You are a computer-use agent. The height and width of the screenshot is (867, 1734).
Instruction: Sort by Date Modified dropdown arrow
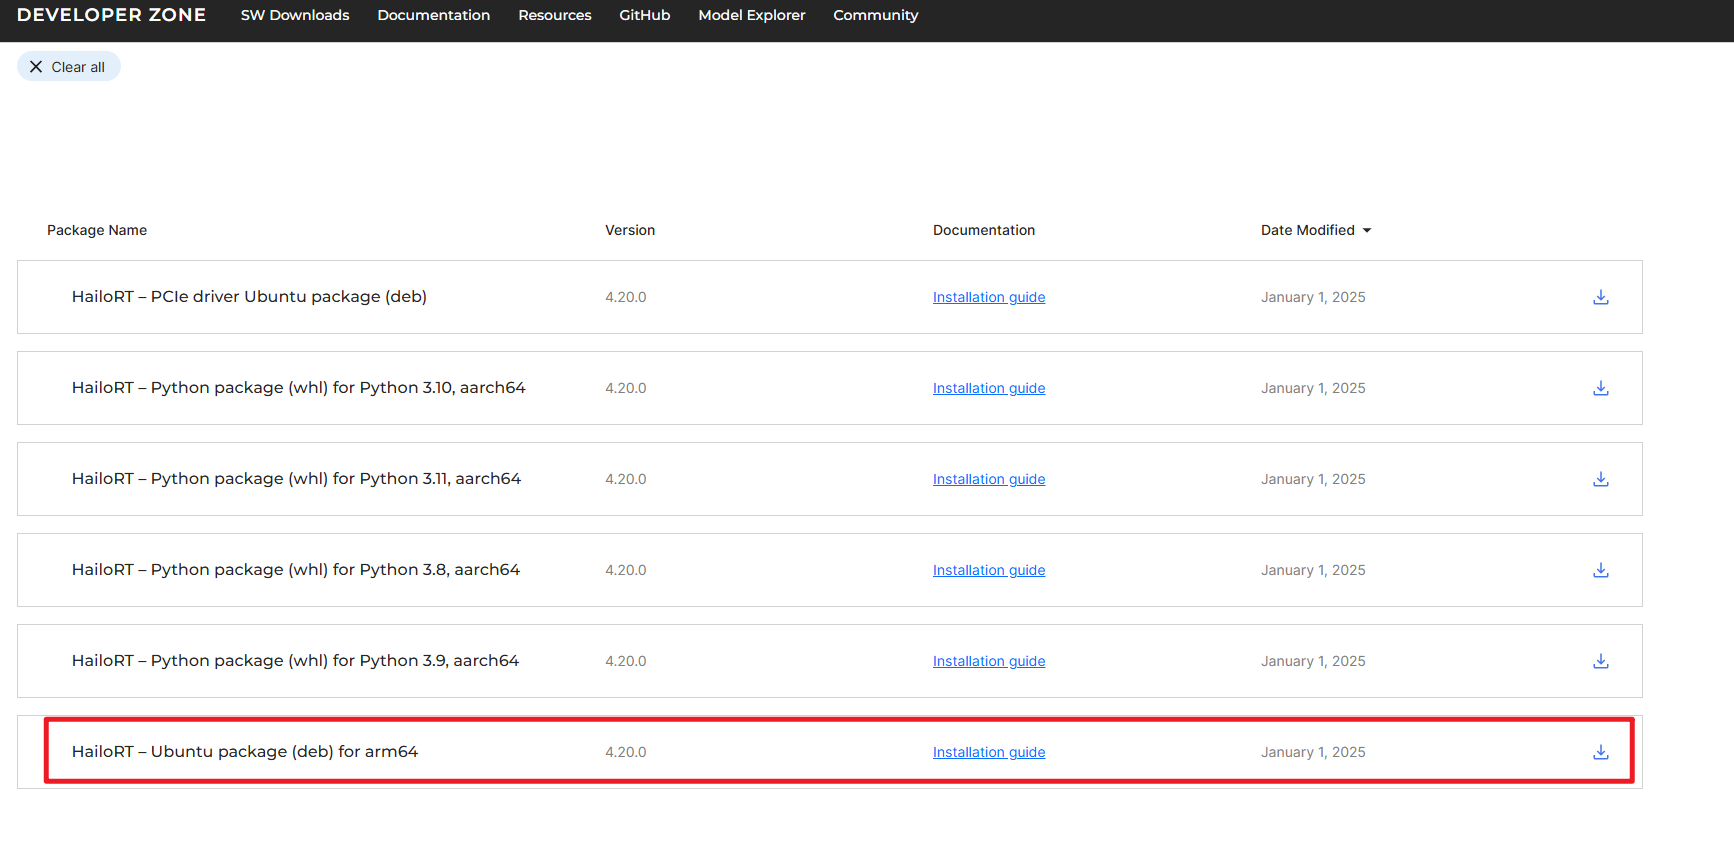[1367, 231]
